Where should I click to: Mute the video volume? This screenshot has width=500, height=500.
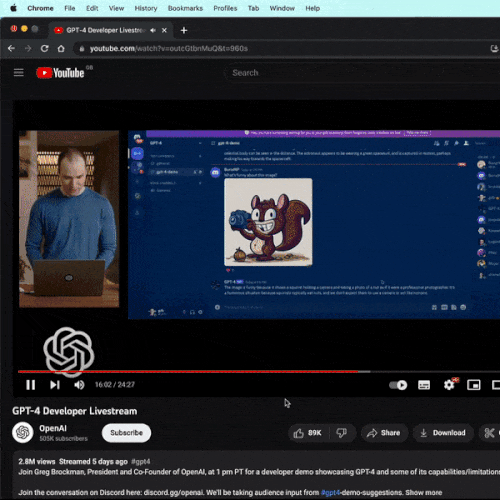(79, 385)
